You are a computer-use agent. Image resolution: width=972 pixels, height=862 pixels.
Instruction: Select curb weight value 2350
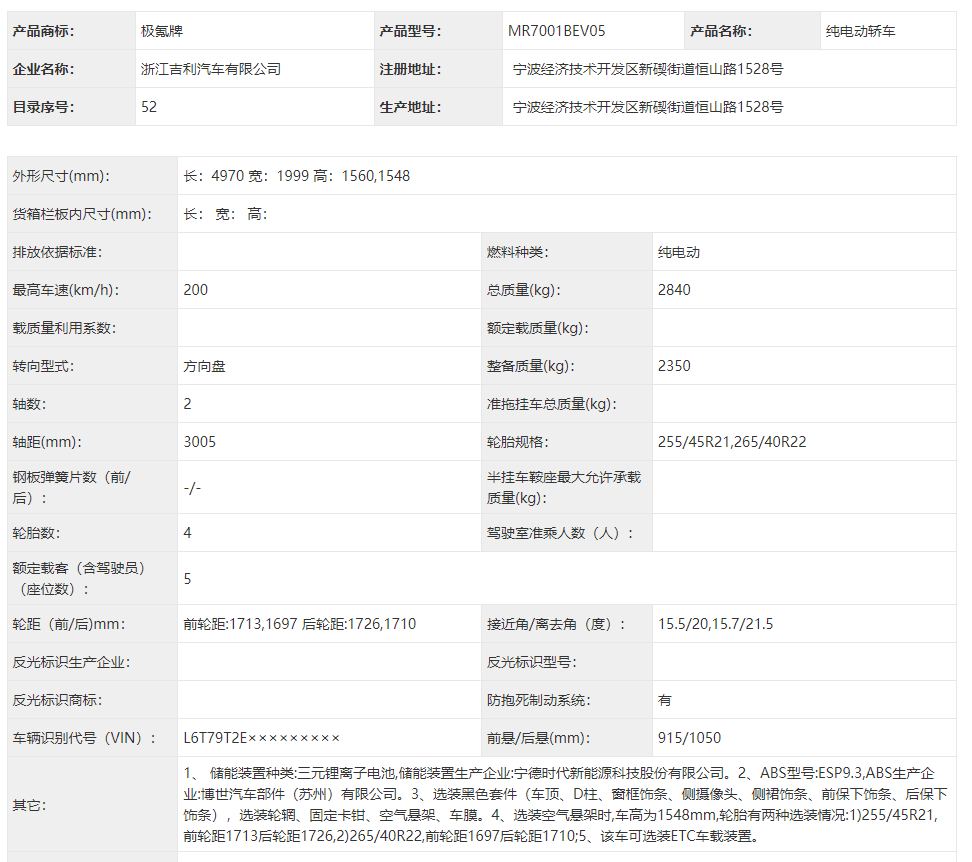tap(674, 366)
